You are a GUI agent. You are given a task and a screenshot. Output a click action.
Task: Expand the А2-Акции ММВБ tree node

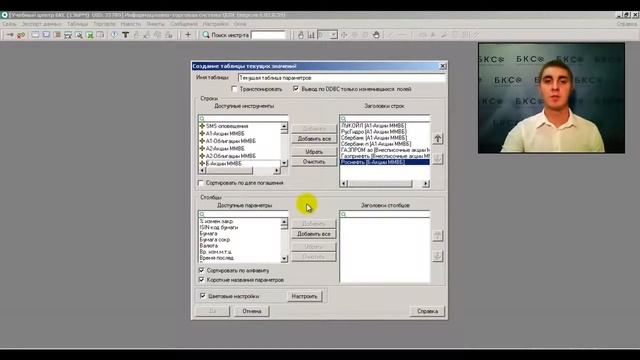point(202,149)
